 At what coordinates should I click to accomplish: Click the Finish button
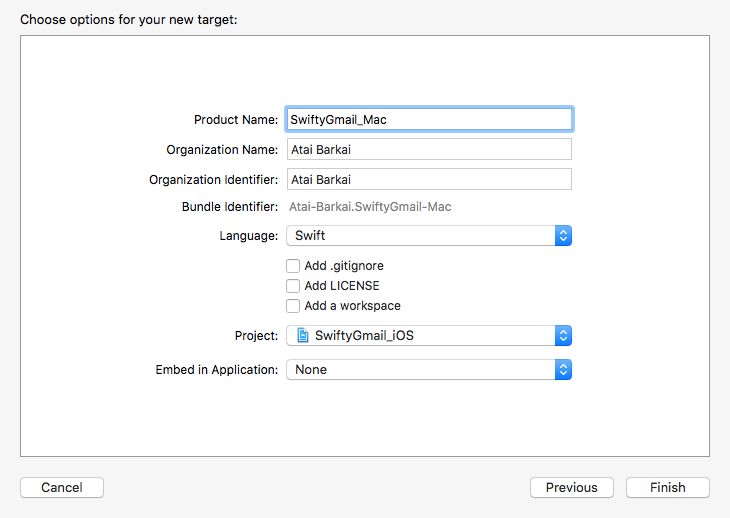[668, 488]
